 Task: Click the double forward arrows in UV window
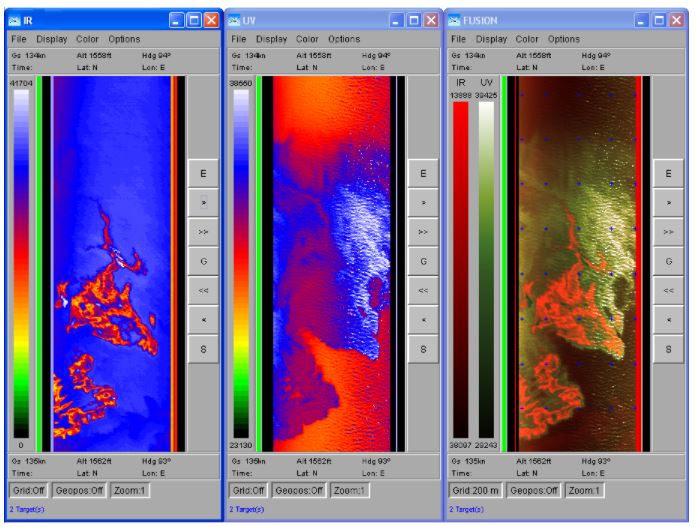click(x=423, y=231)
